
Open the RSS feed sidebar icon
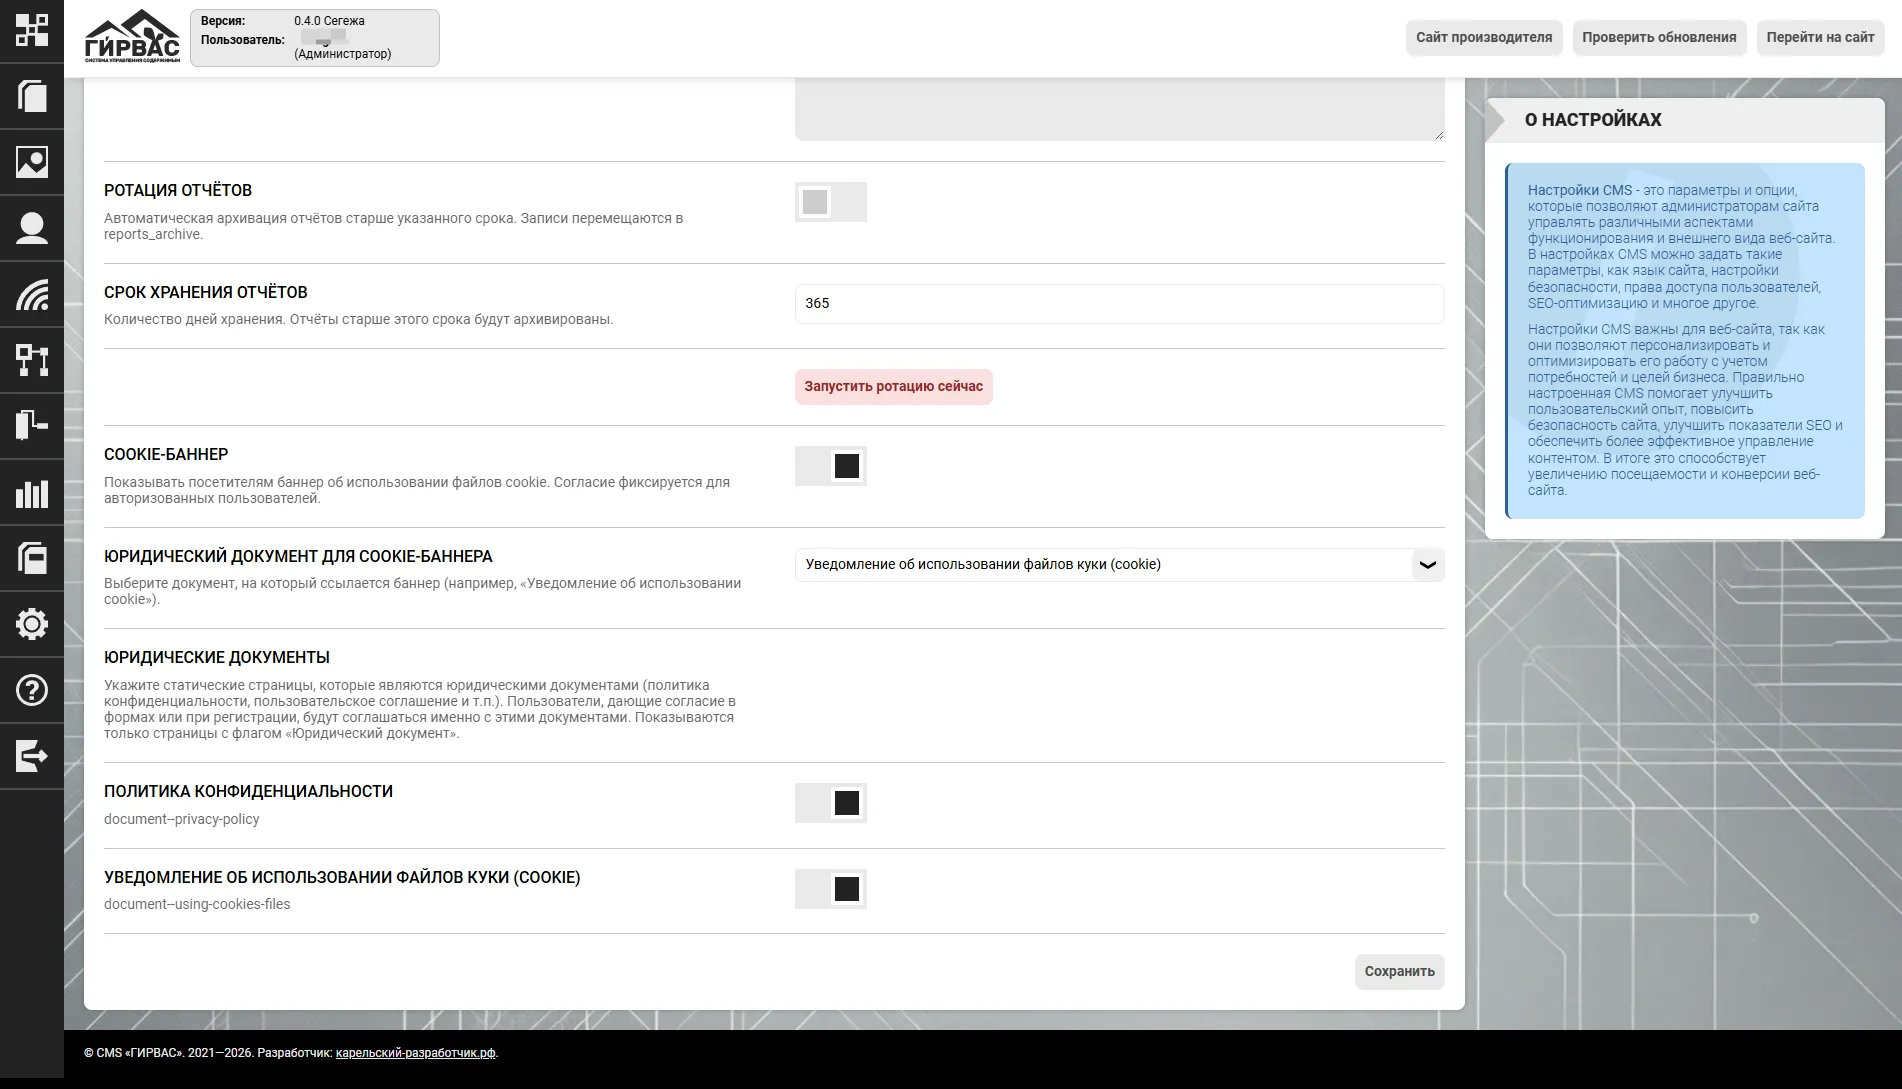tap(32, 294)
